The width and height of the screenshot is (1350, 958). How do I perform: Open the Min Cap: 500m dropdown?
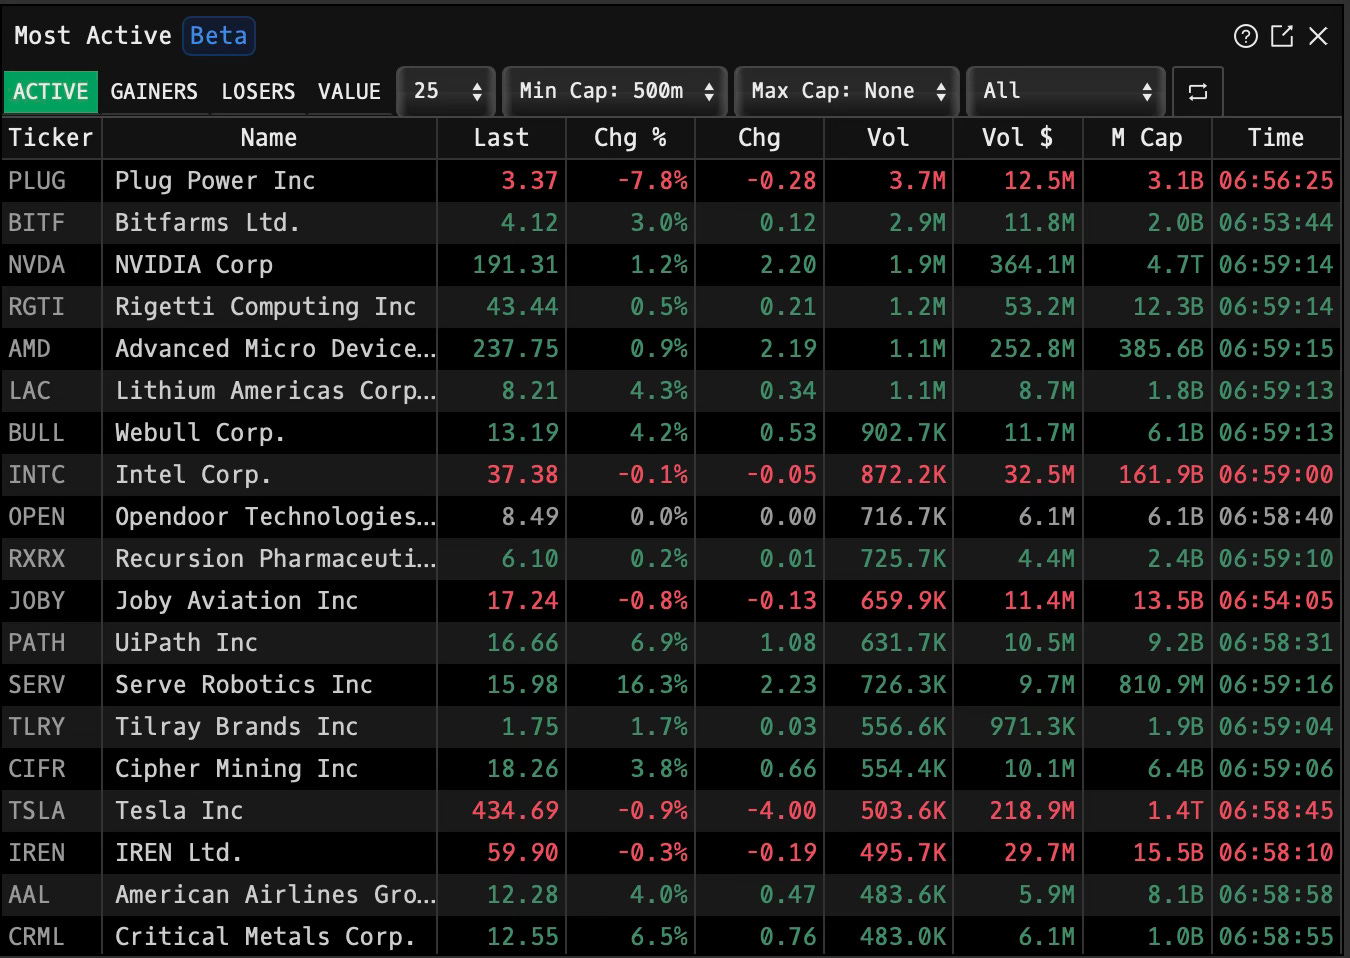(614, 92)
